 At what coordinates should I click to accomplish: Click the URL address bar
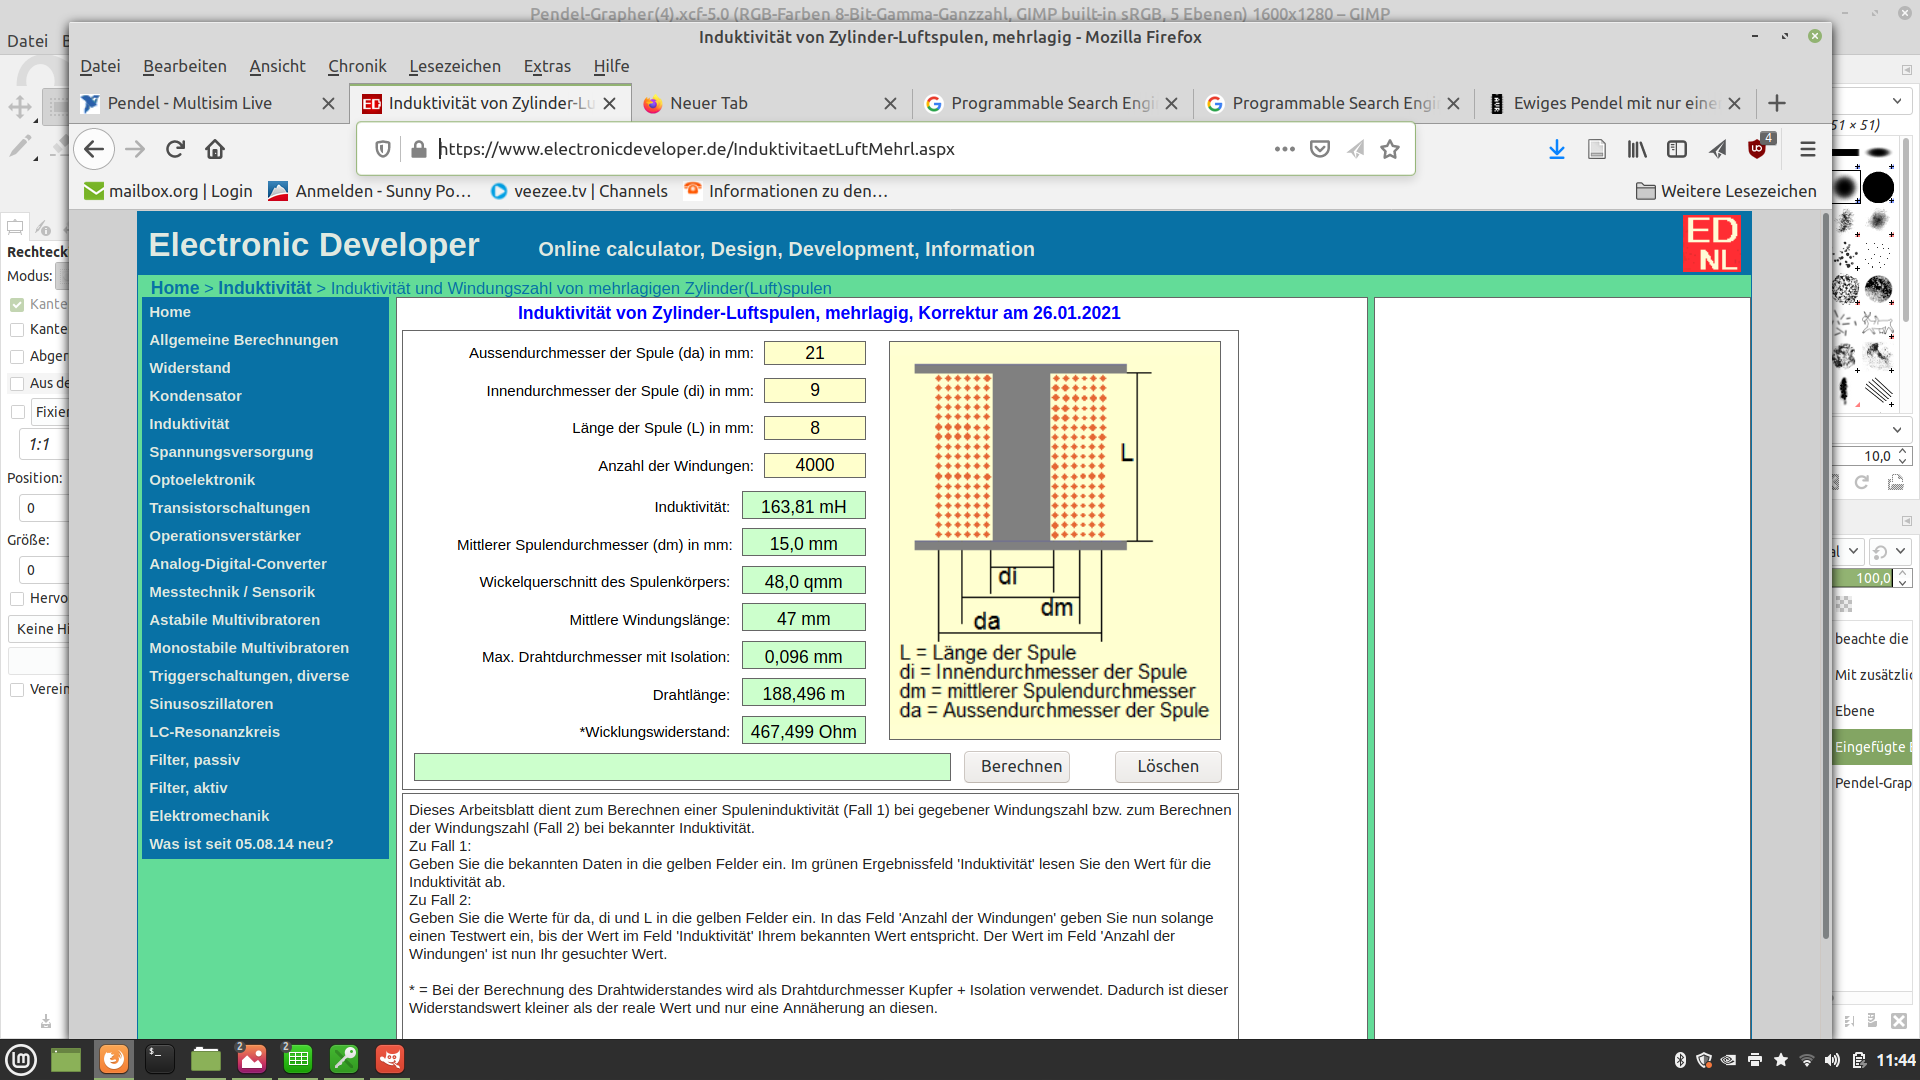[850, 149]
